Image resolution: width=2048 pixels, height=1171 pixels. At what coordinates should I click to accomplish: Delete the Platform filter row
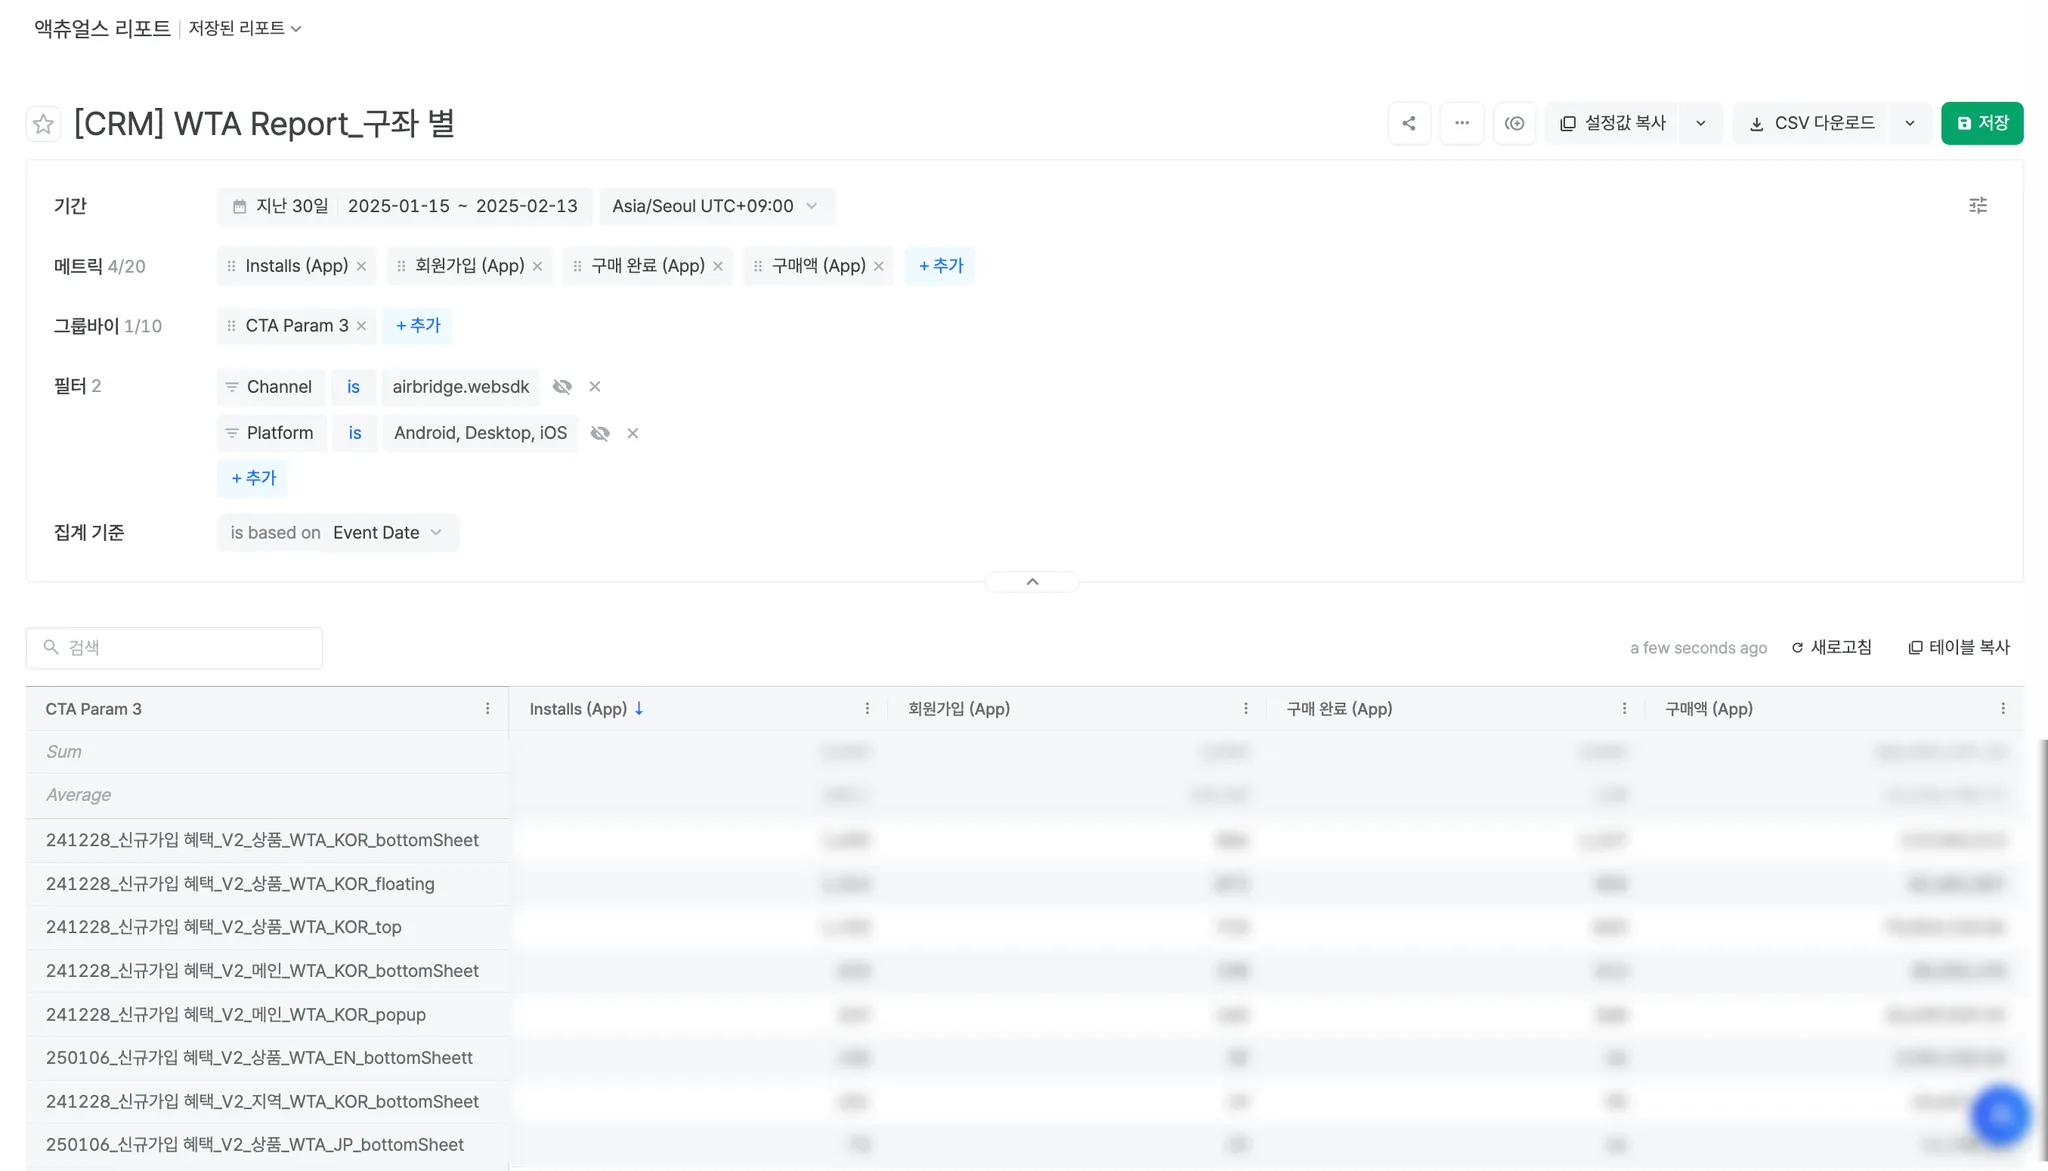[633, 433]
